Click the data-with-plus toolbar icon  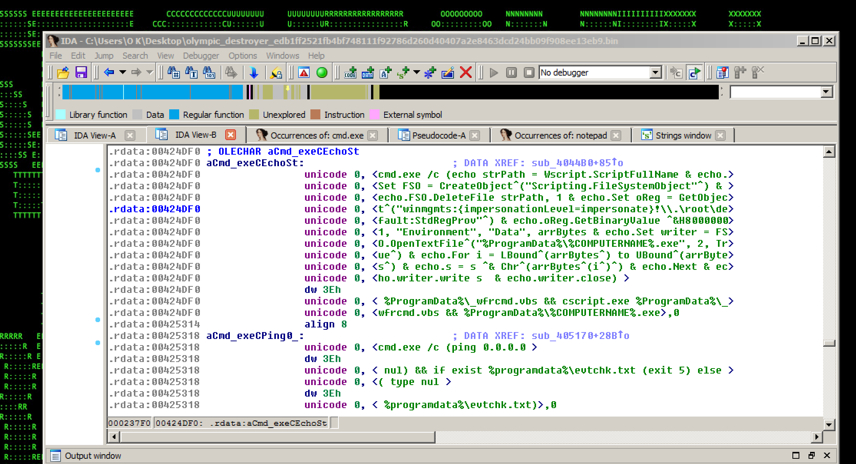[368, 73]
